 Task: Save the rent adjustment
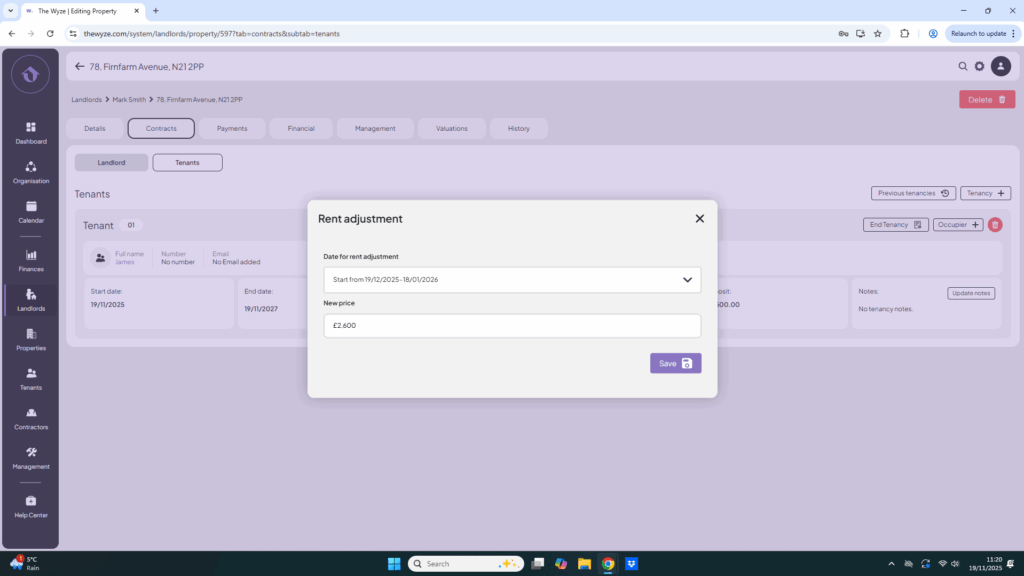pos(675,363)
